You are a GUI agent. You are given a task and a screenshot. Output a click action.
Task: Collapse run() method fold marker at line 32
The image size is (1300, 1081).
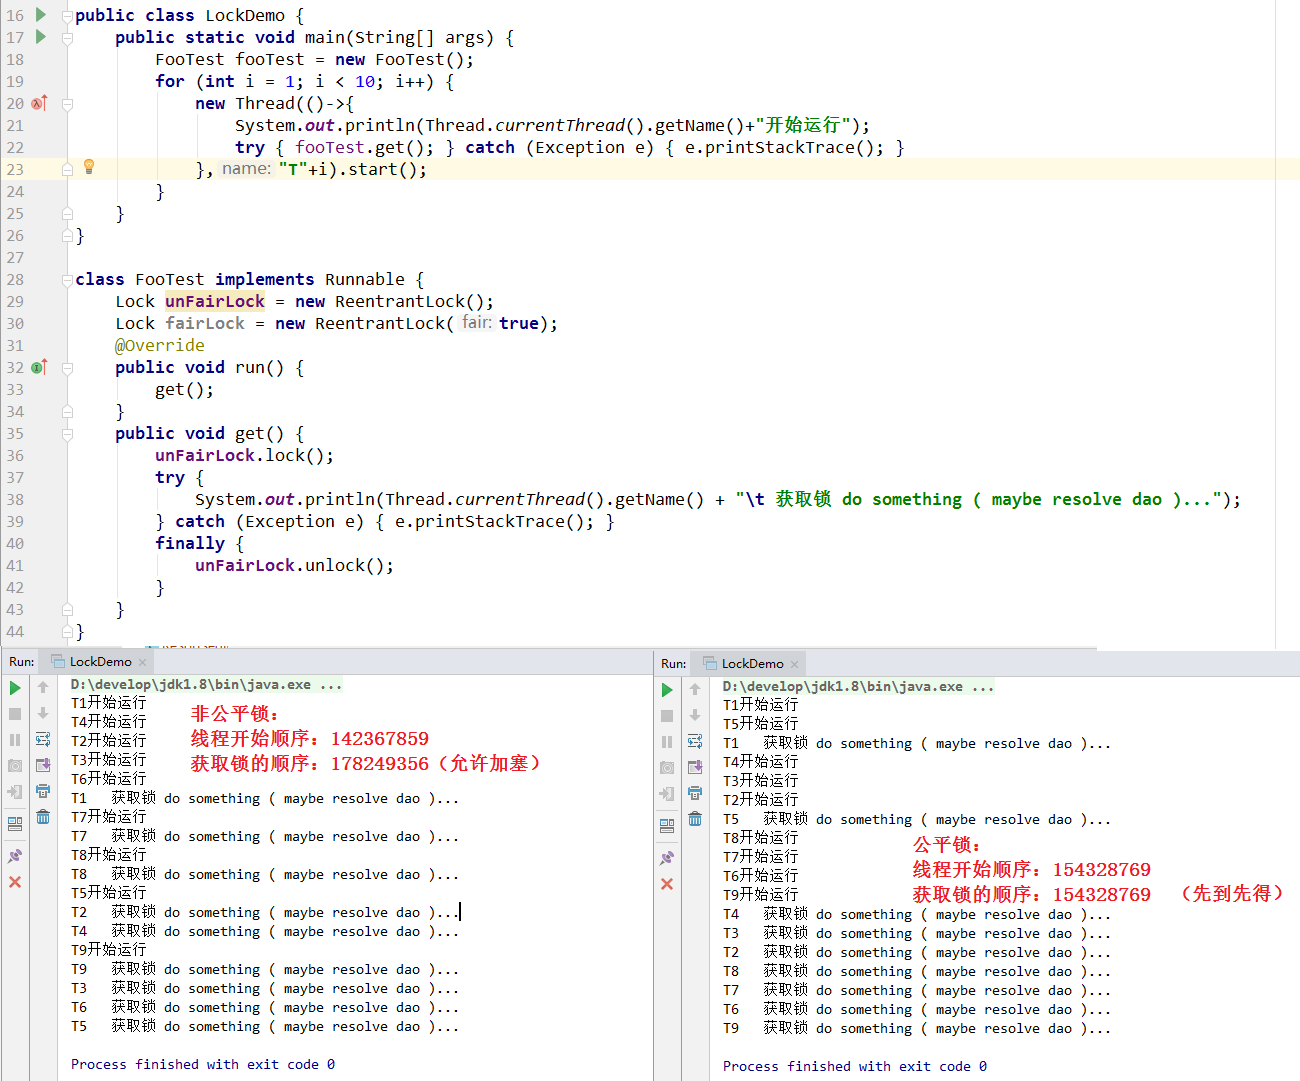[x=67, y=368]
